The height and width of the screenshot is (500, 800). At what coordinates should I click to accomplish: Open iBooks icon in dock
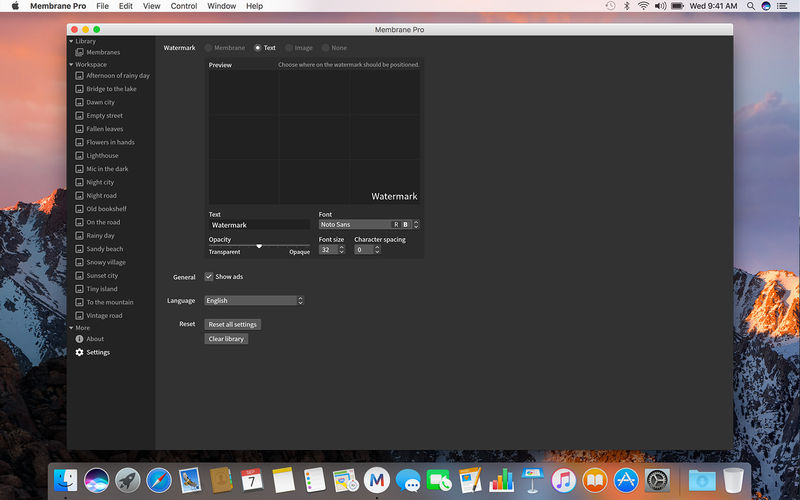594,480
